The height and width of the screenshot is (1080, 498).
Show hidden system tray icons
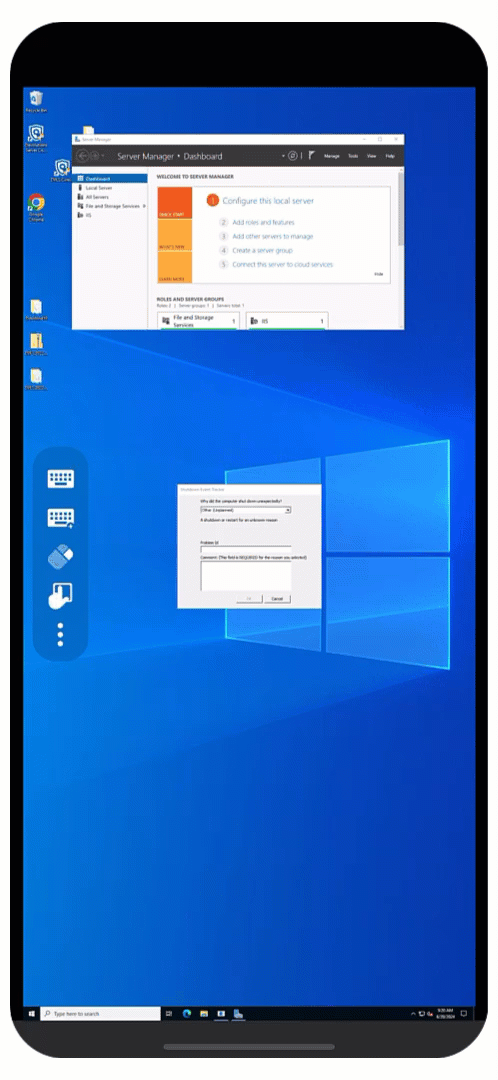pyautogui.click(x=413, y=1014)
